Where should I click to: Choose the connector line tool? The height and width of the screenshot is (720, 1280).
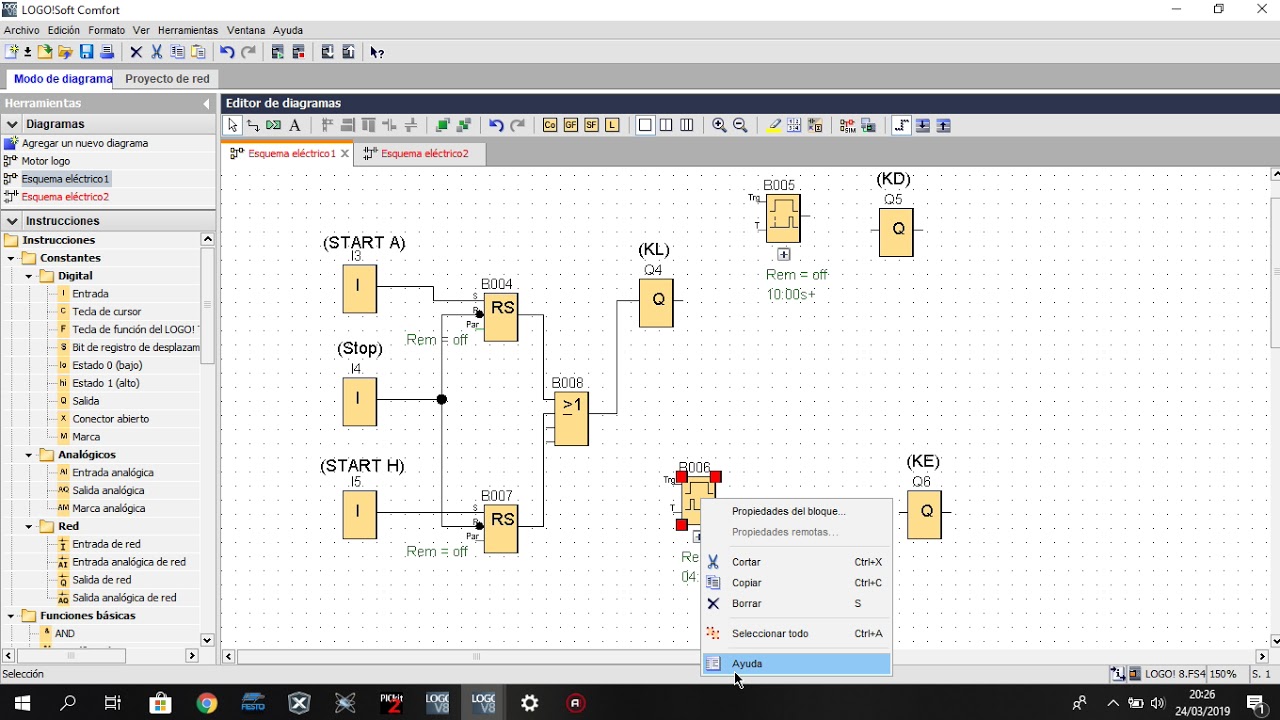253,125
